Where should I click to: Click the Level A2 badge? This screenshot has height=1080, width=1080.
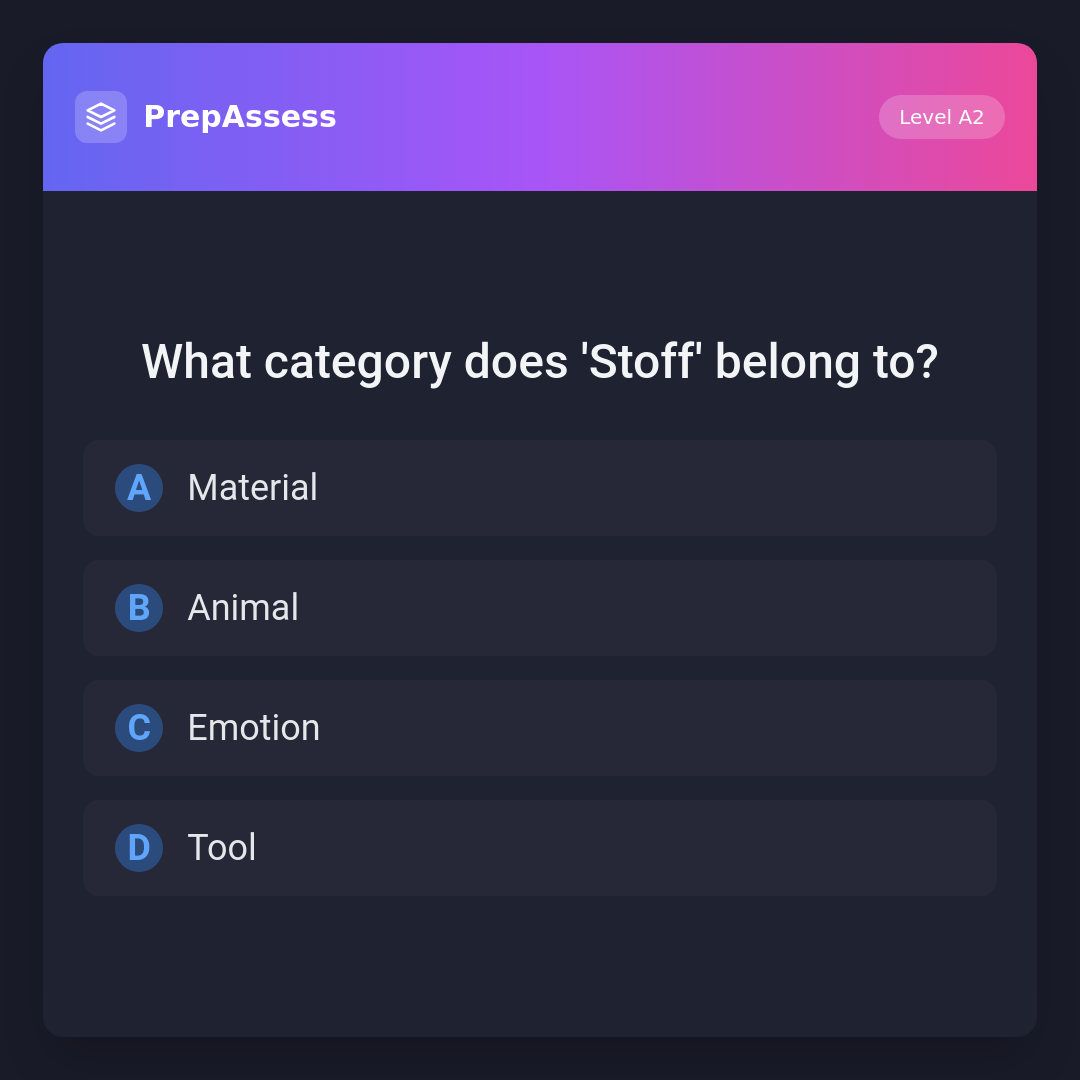pyautogui.click(x=941, y=117)
